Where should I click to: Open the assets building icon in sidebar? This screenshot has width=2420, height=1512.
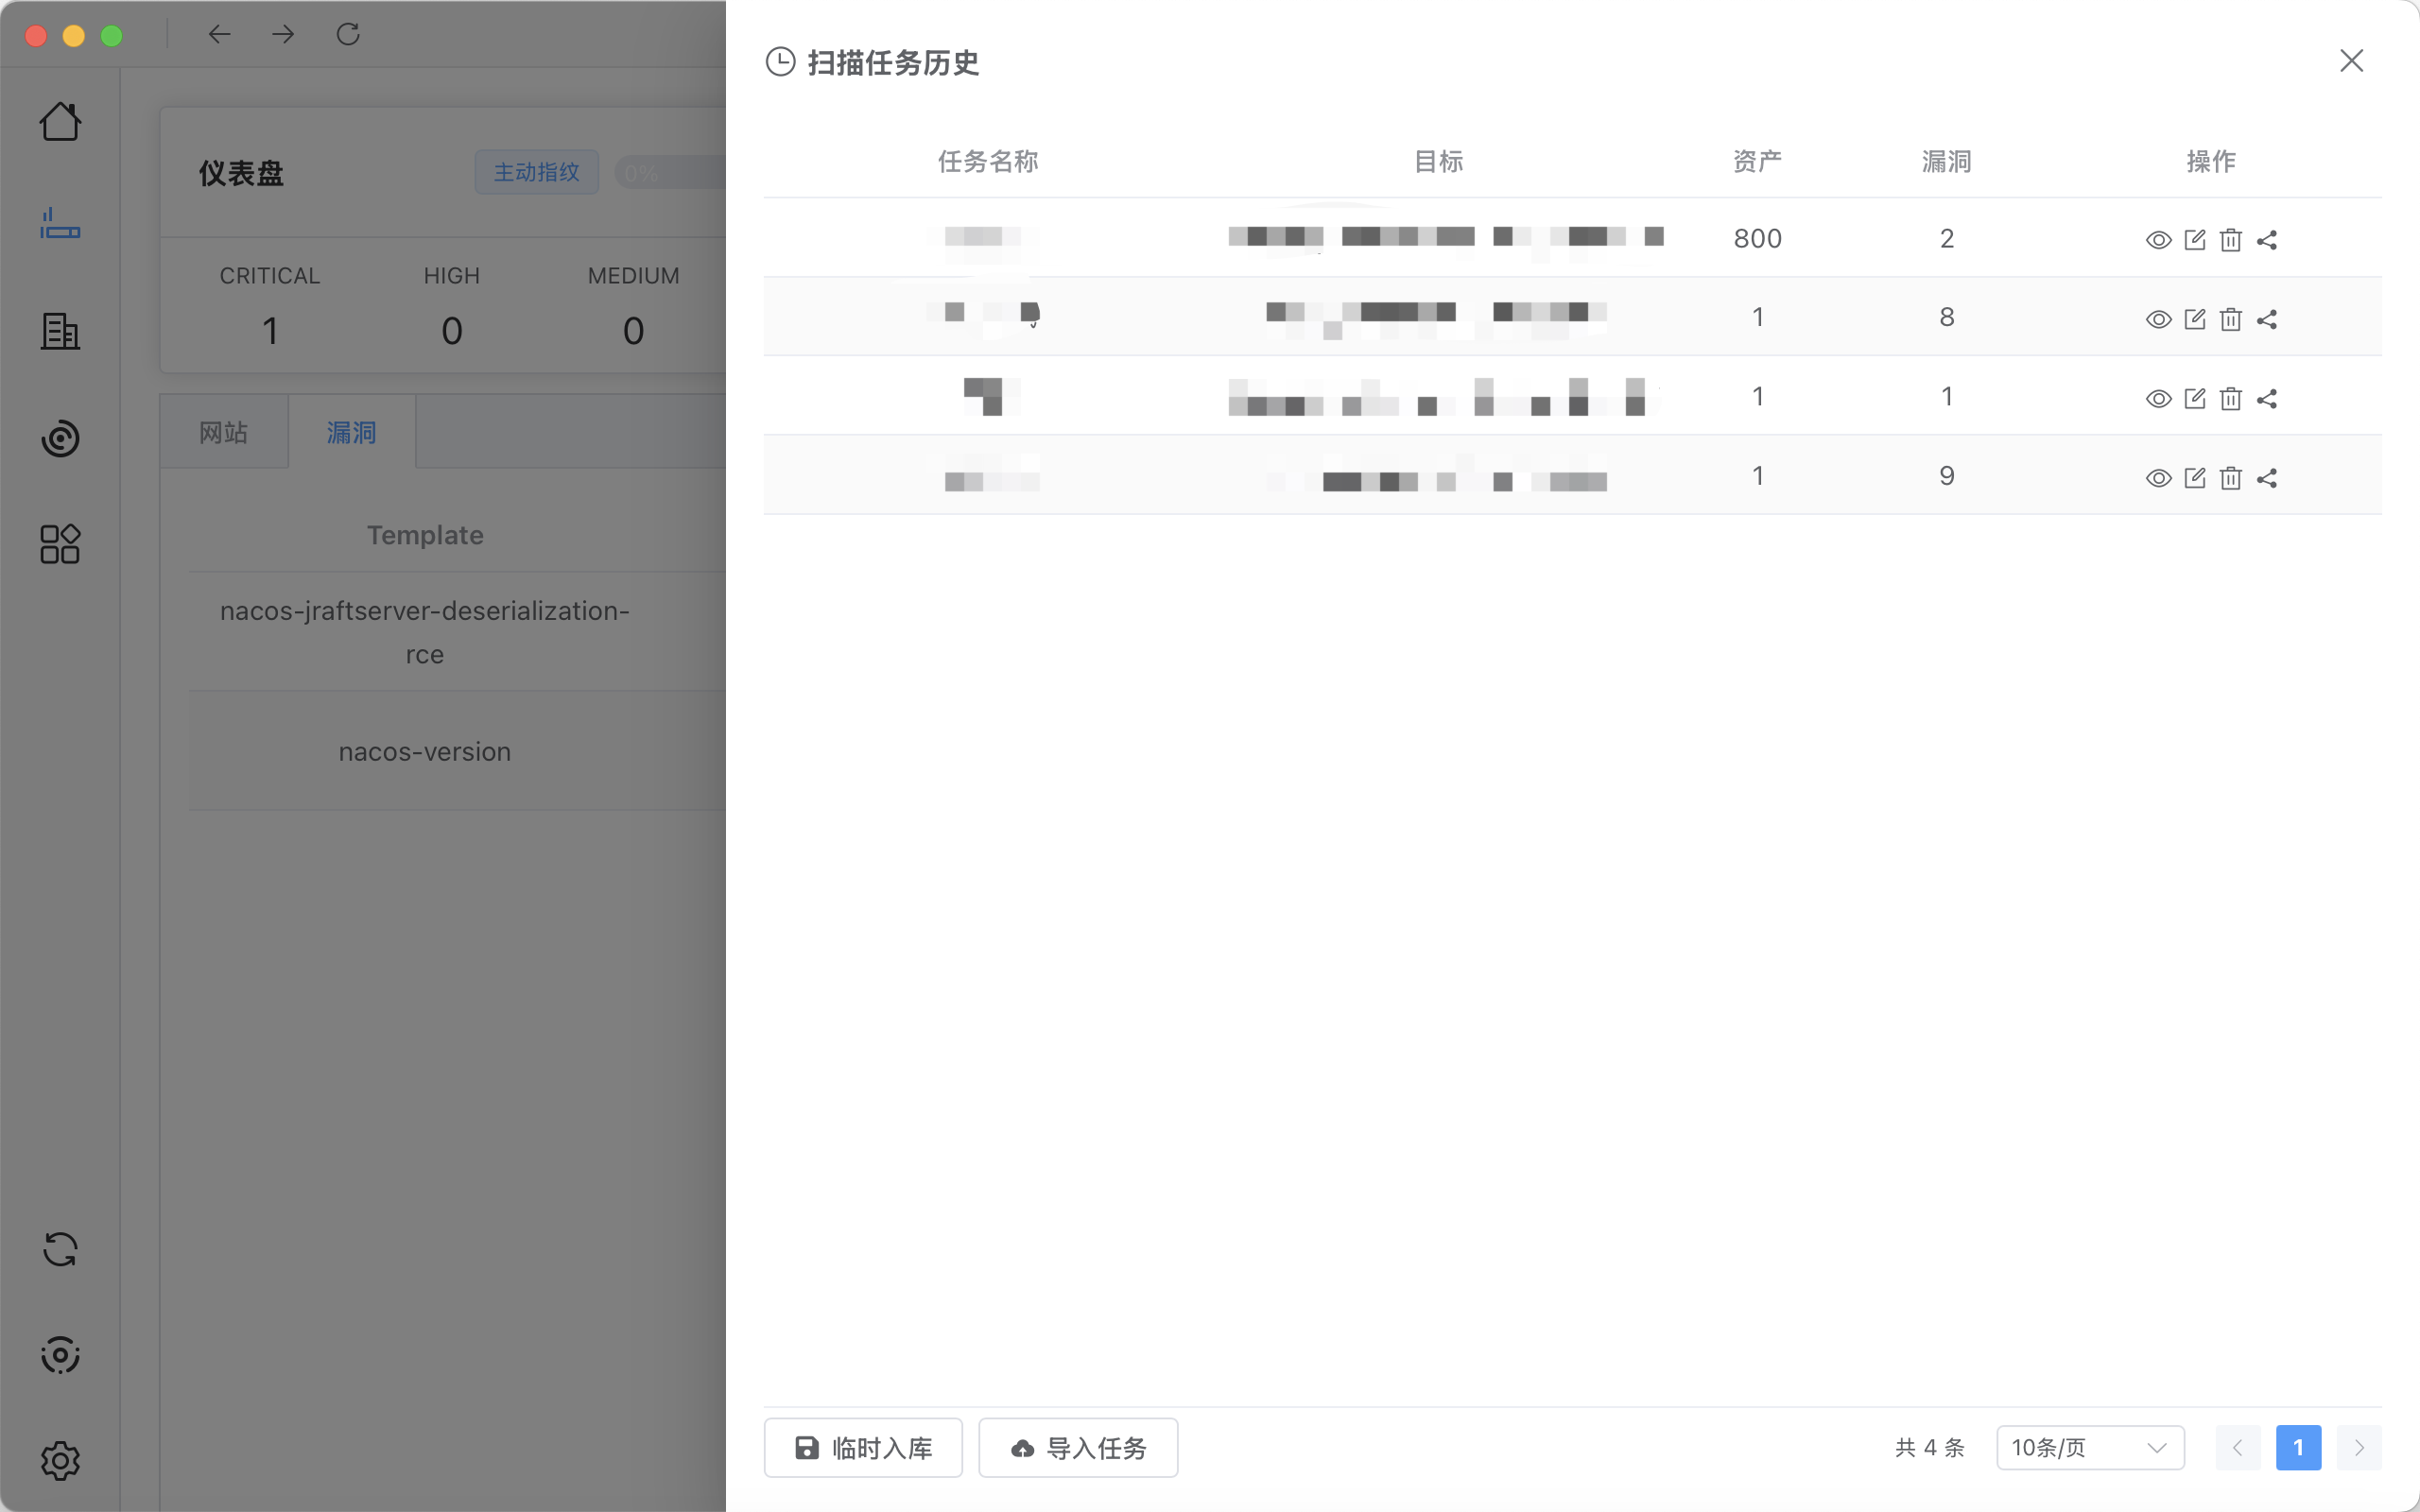60,331
